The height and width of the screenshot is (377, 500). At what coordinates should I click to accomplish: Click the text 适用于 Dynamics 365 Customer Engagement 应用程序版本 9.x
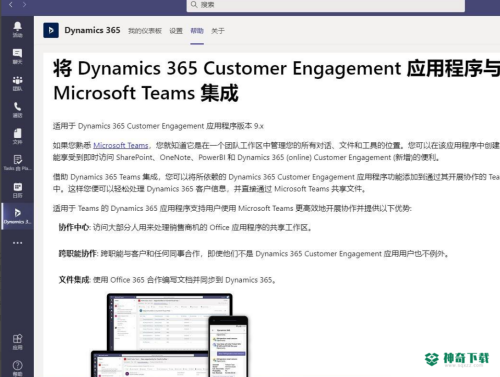(158, 126)
